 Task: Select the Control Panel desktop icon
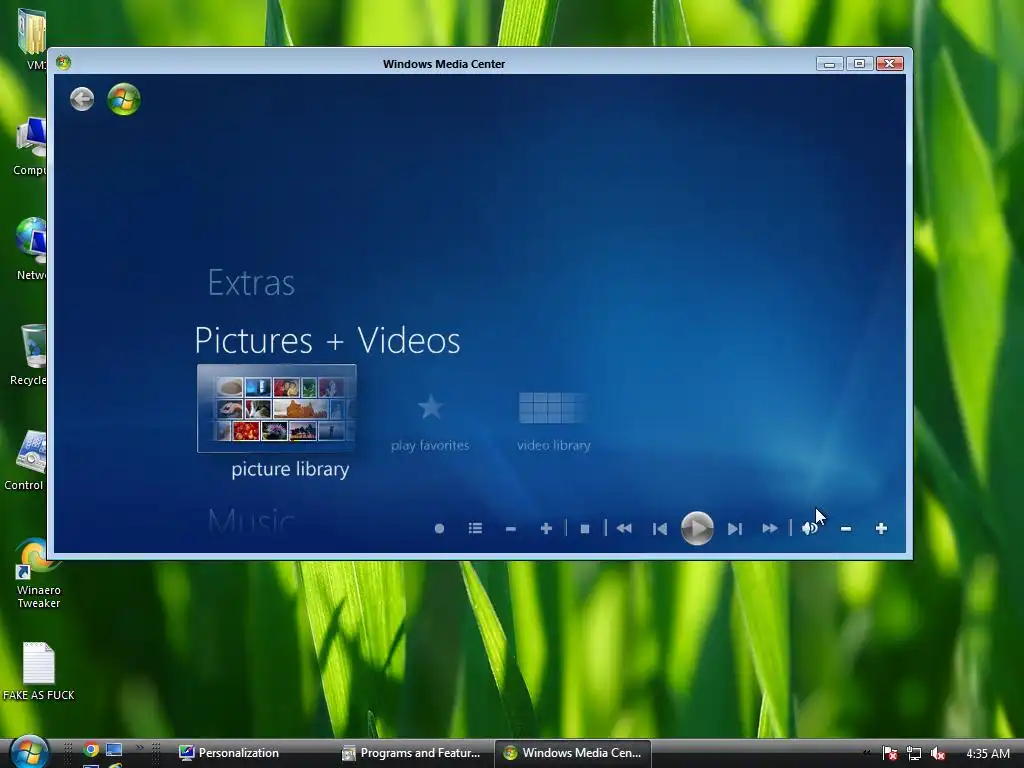tap(26, 460)
